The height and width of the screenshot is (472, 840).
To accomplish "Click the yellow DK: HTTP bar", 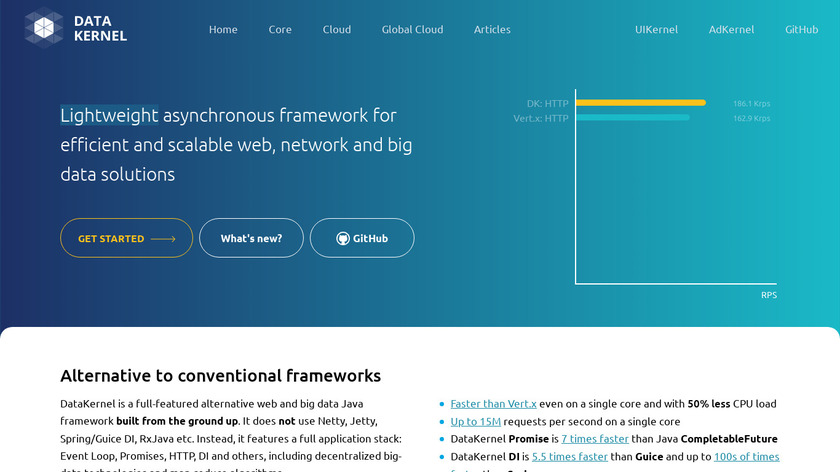I will coord(641,102).
